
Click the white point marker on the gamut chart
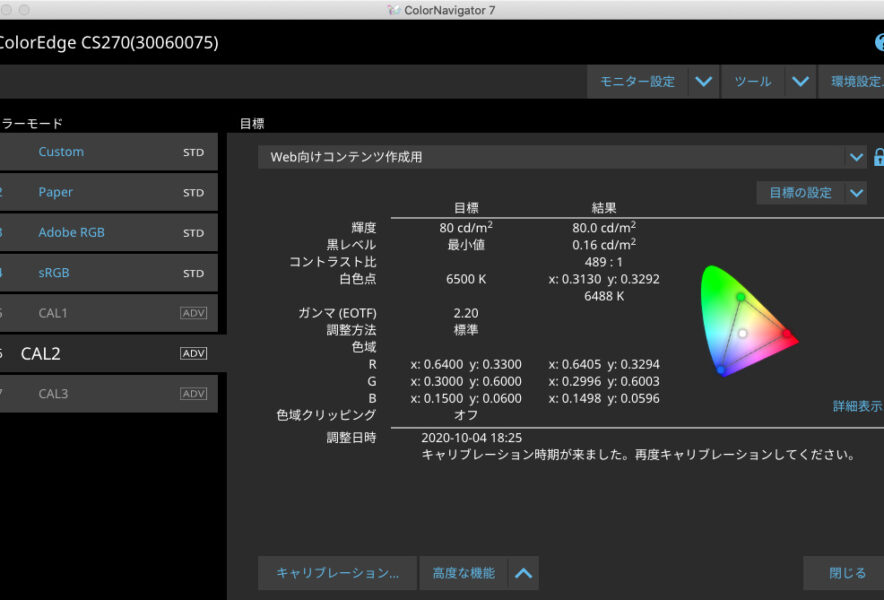[742, 333]
